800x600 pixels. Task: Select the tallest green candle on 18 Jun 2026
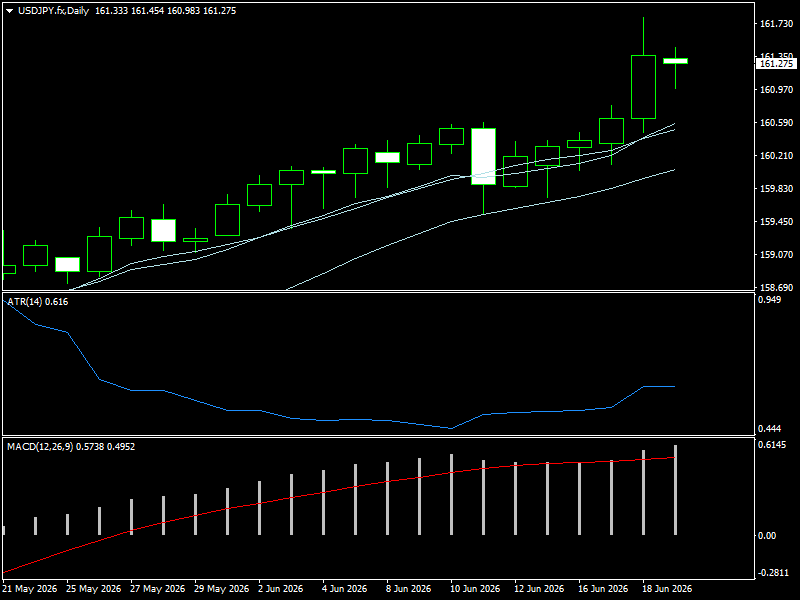(x=643, y=87)
